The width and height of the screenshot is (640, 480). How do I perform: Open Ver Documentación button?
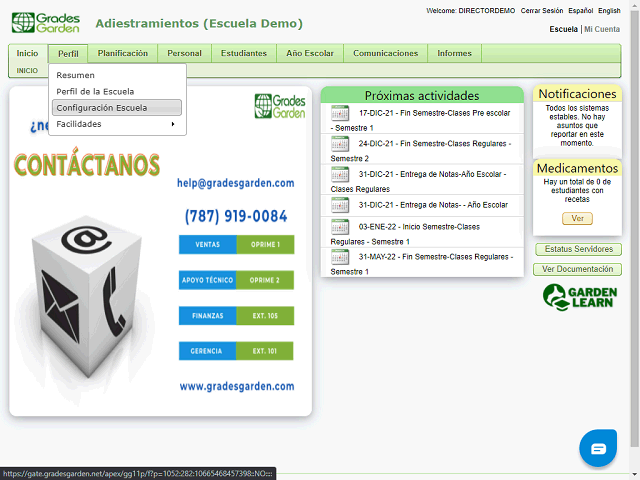point(577,269)
